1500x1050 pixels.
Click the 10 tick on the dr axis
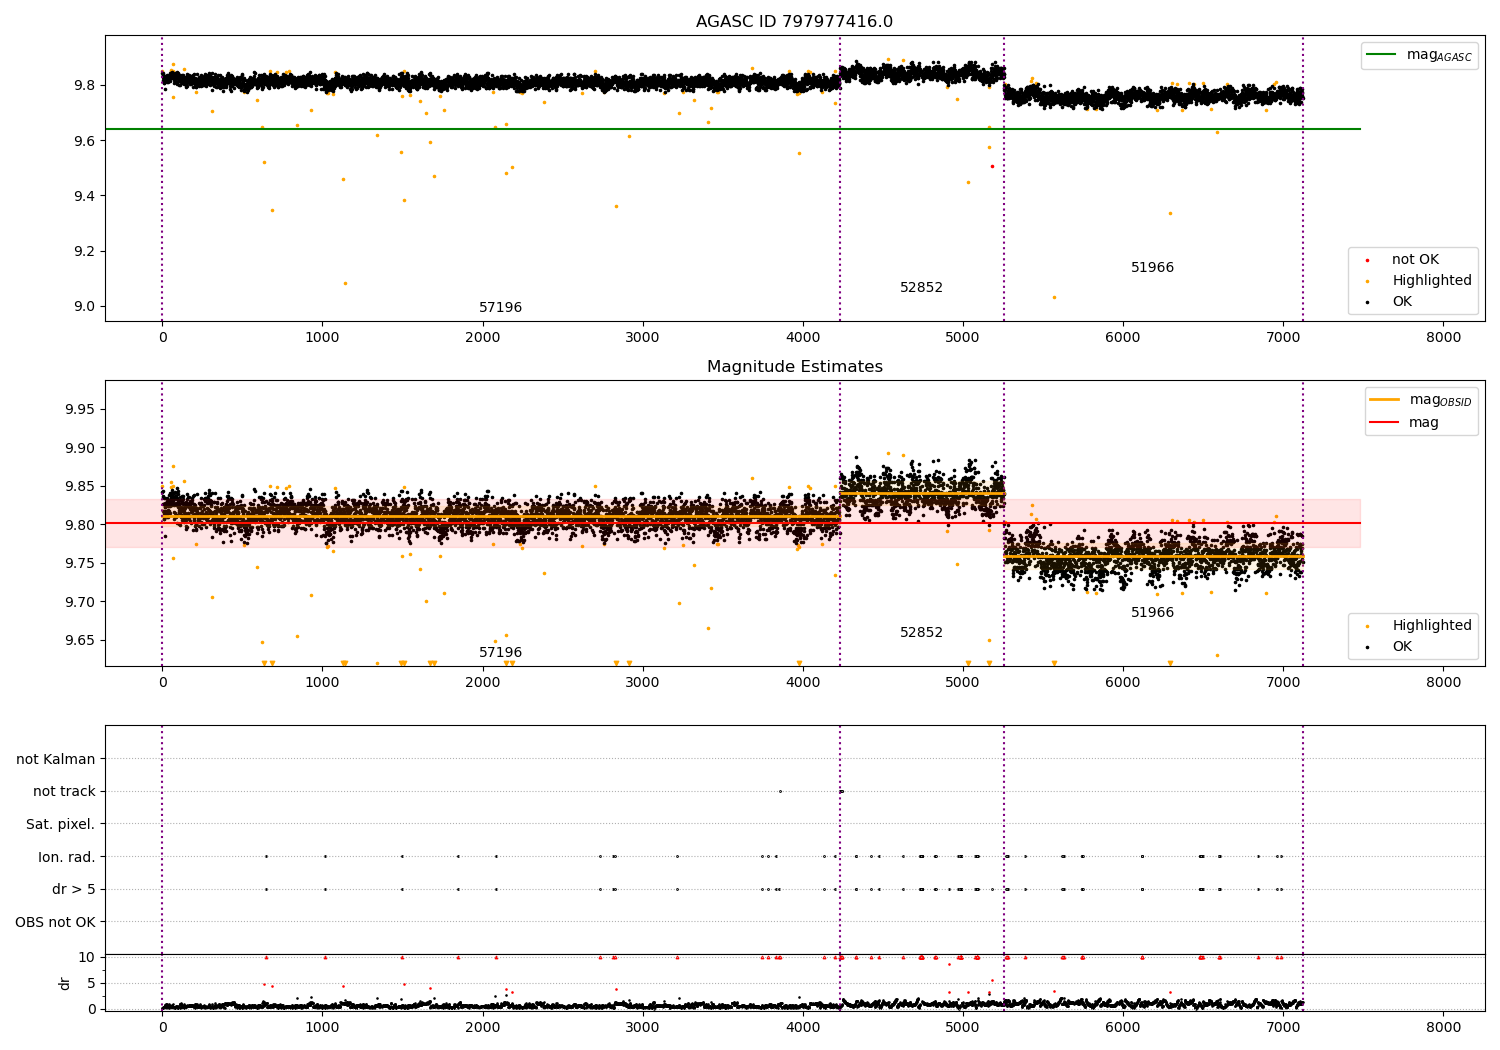(87, 957)
